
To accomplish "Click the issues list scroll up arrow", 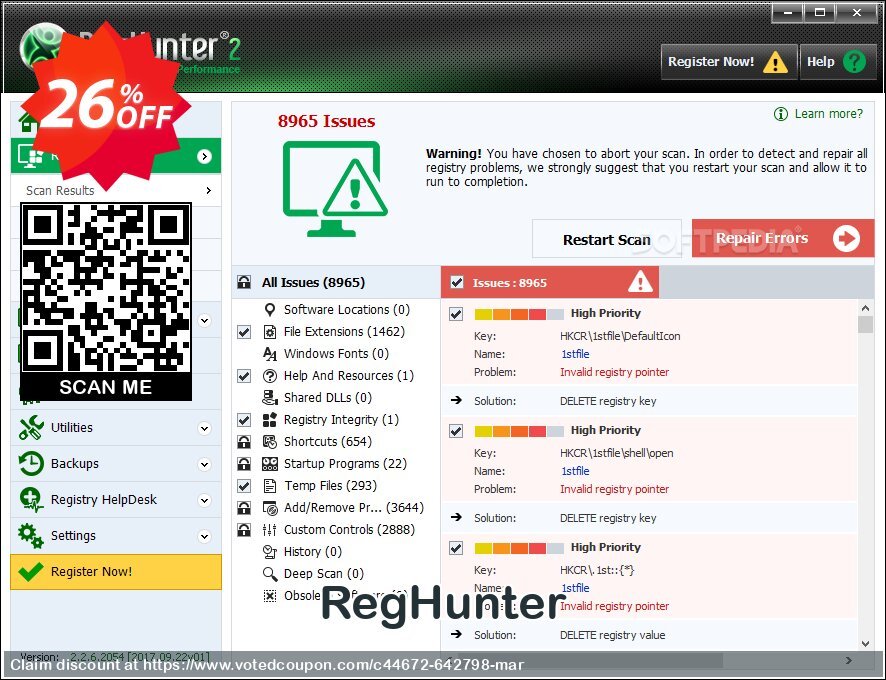I will 865,308.
